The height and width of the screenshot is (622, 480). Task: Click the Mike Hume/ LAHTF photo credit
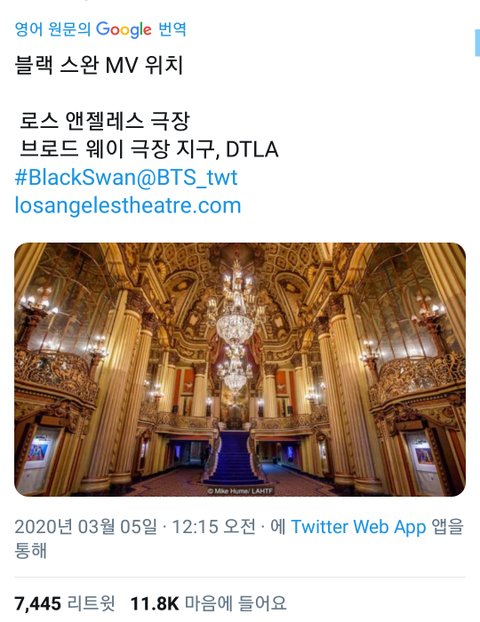[240, 491]
